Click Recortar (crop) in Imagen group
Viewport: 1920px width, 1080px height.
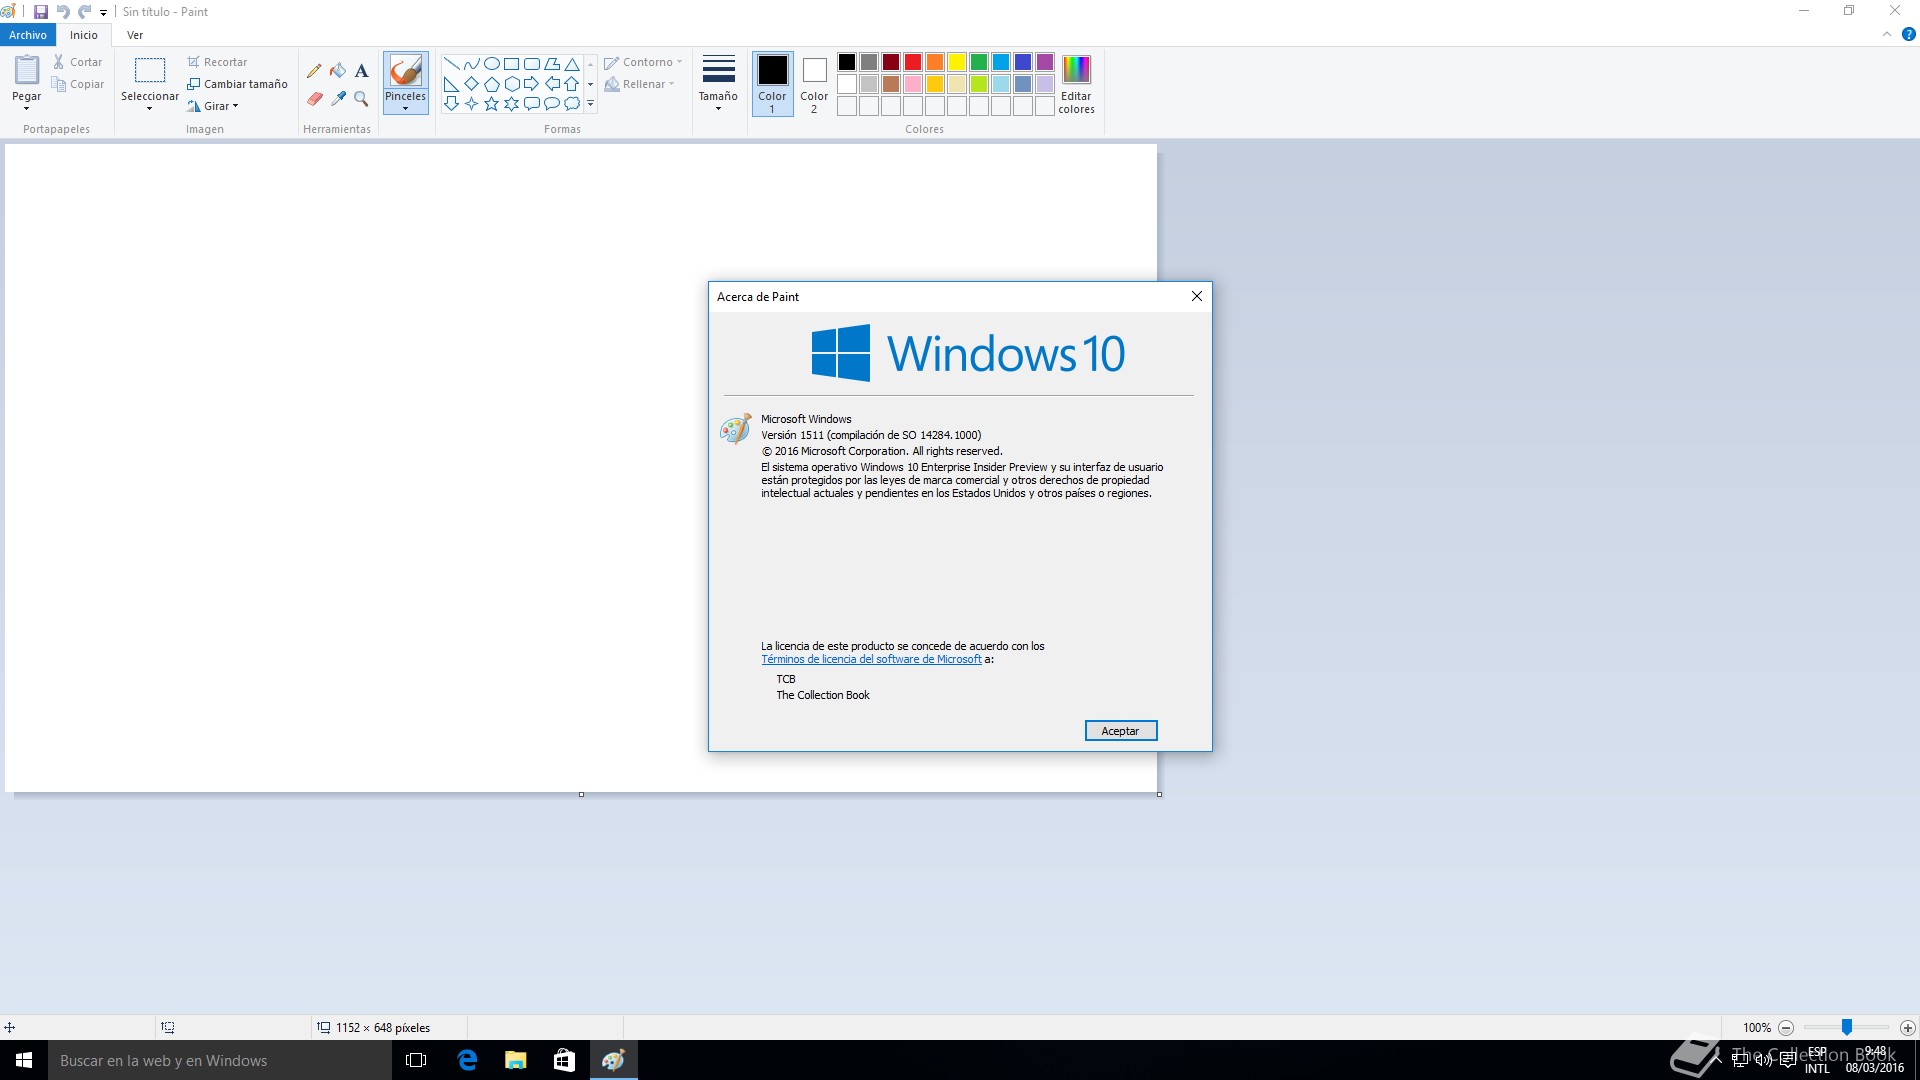(x=217, y=62)
